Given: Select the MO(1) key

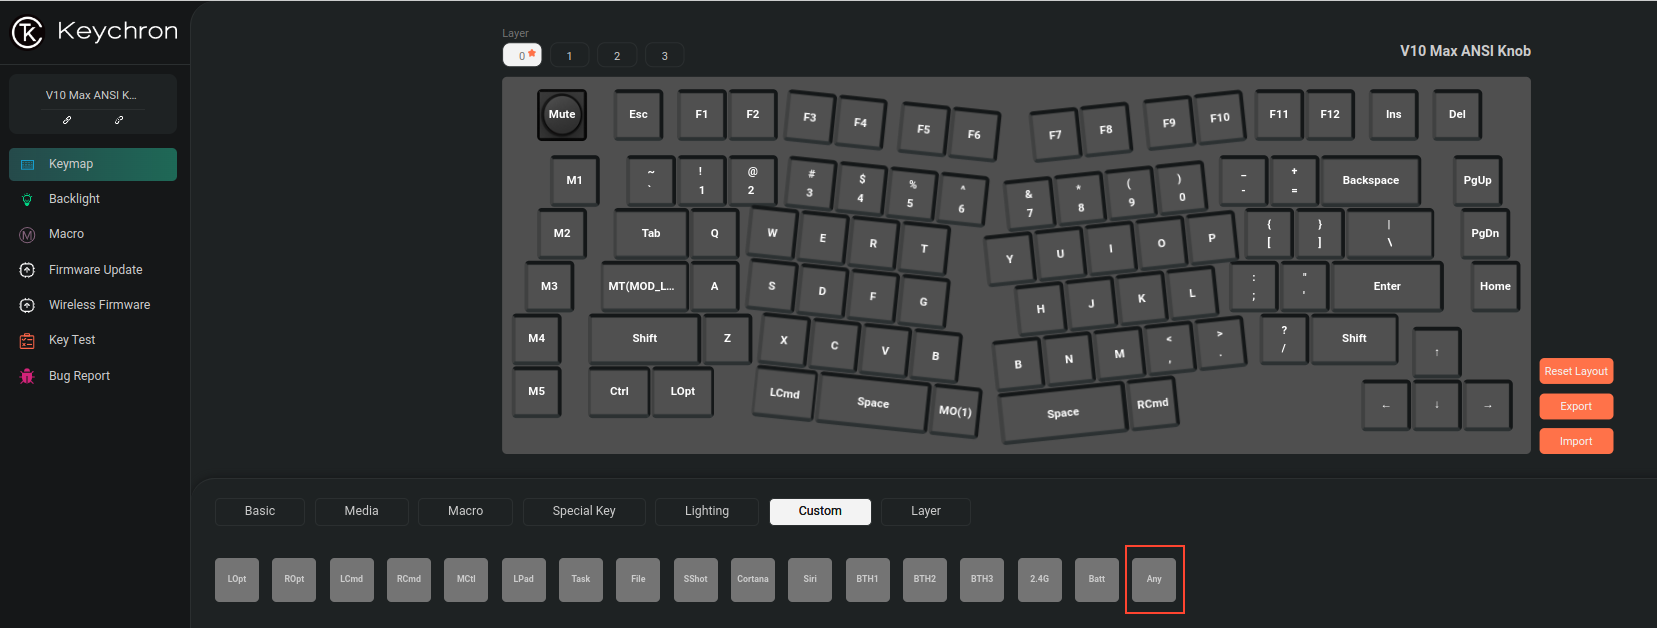Looking at the screenshot, I should (x=955, y=411).
